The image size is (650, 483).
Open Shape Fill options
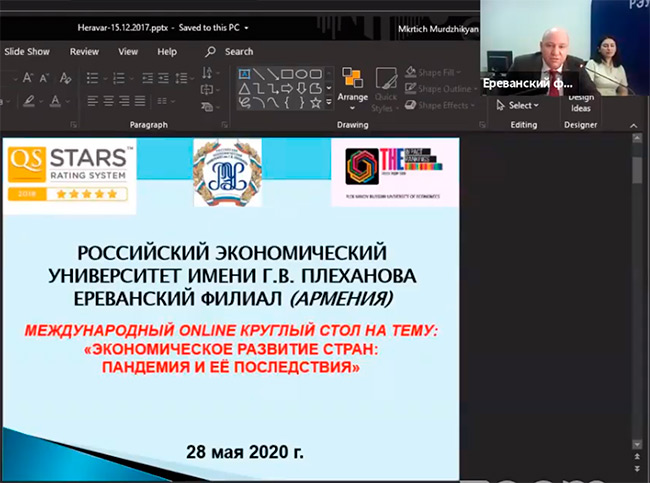[x=433, y=73]
